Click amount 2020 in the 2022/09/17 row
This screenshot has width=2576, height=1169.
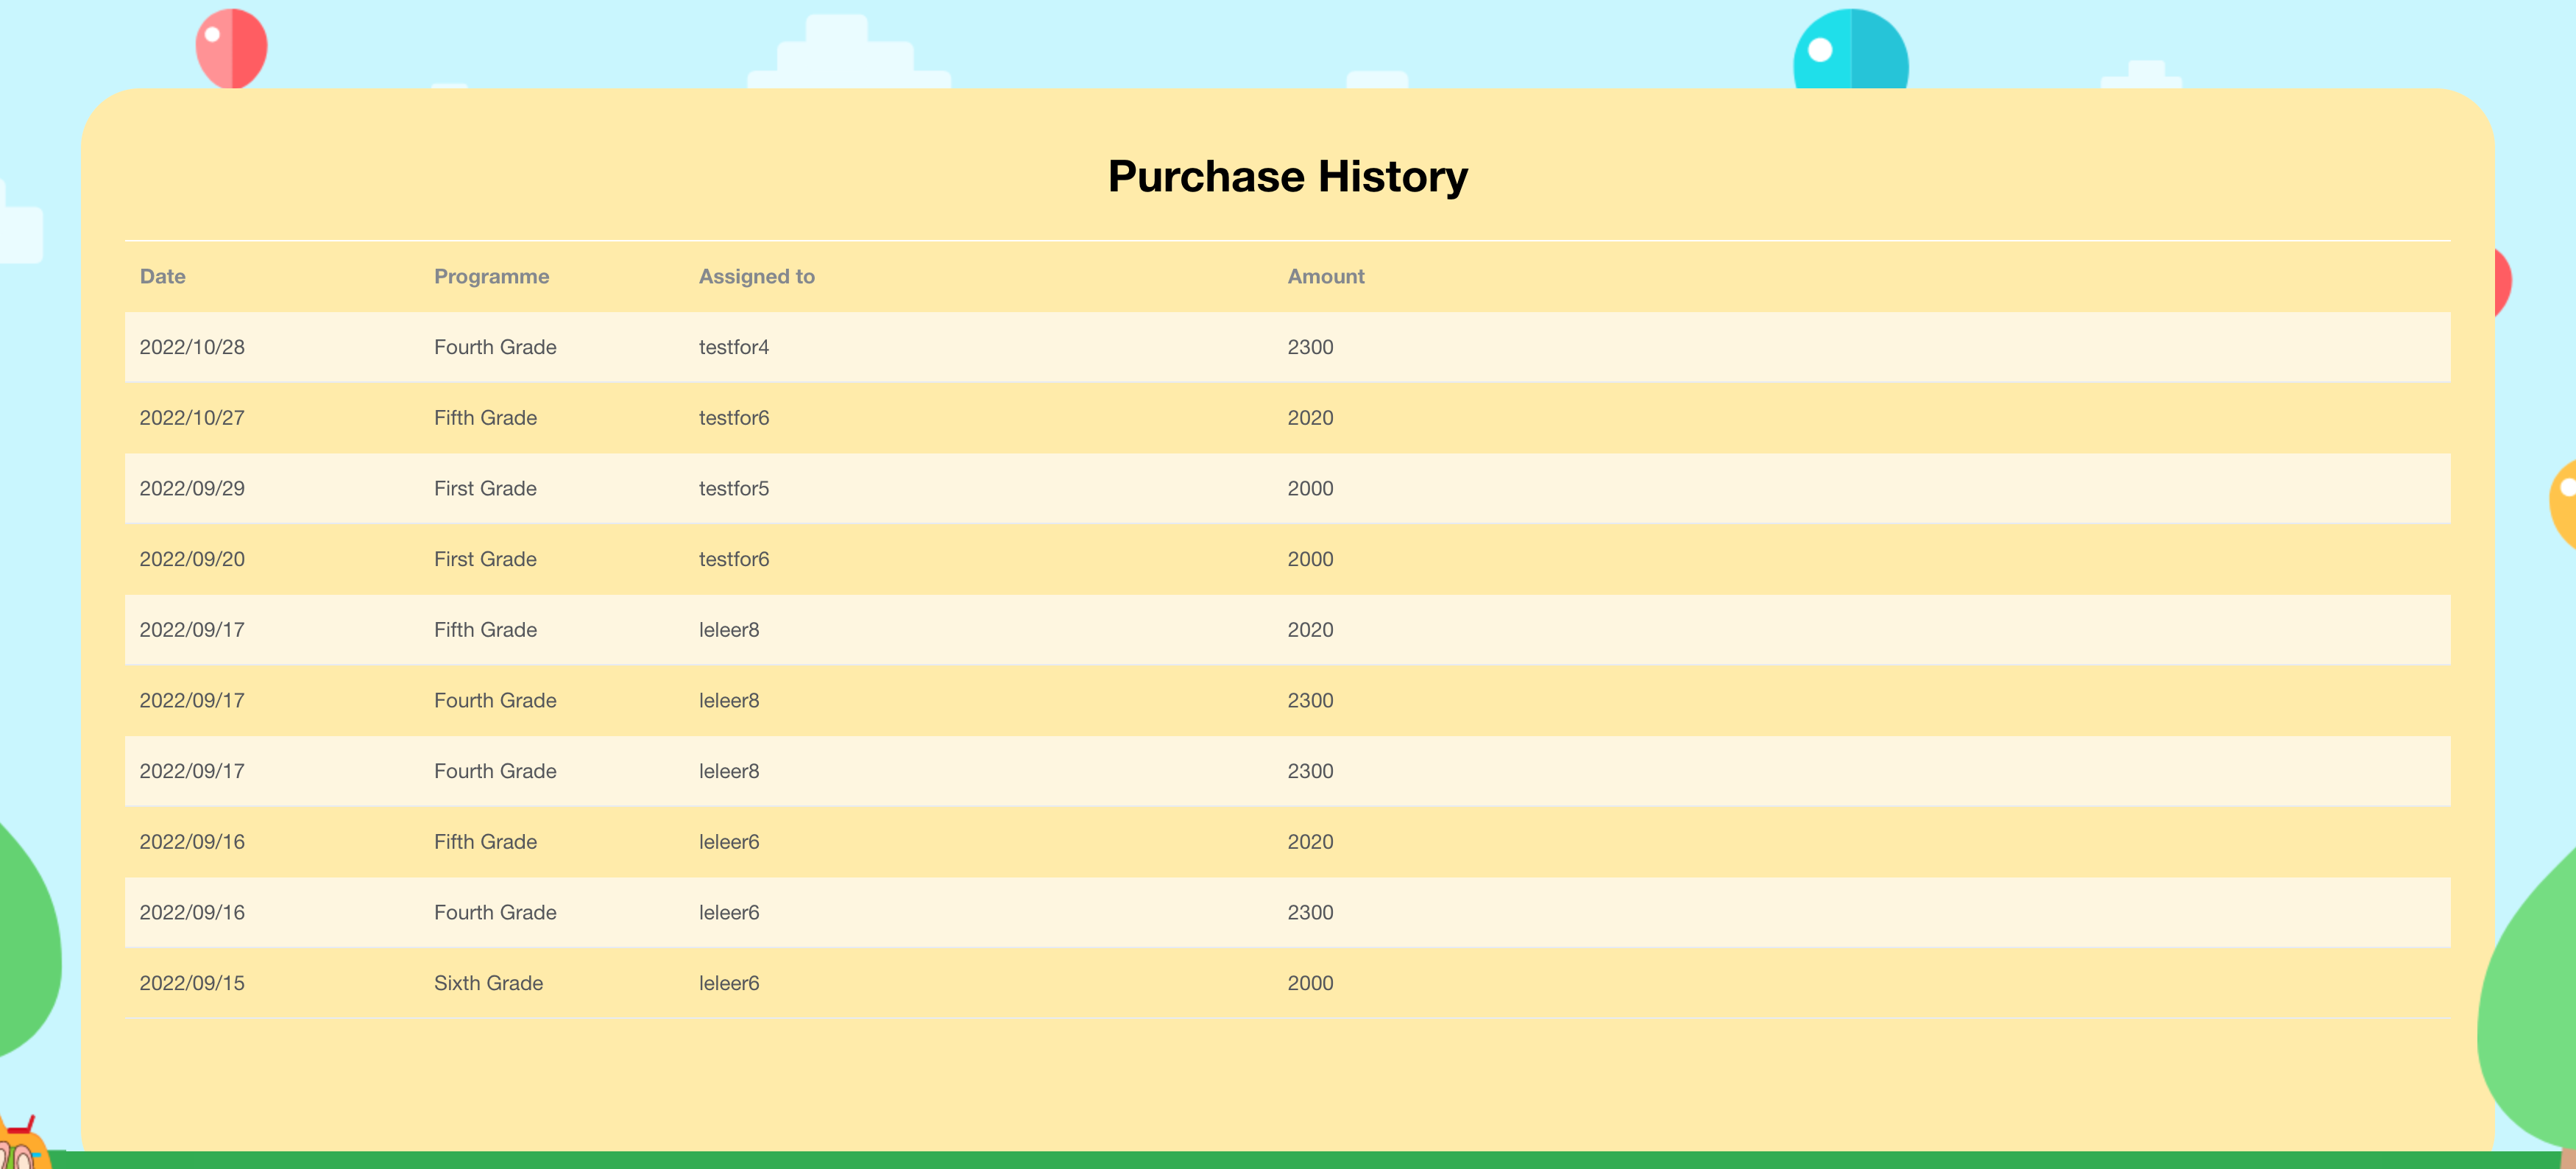point(1310,630)
